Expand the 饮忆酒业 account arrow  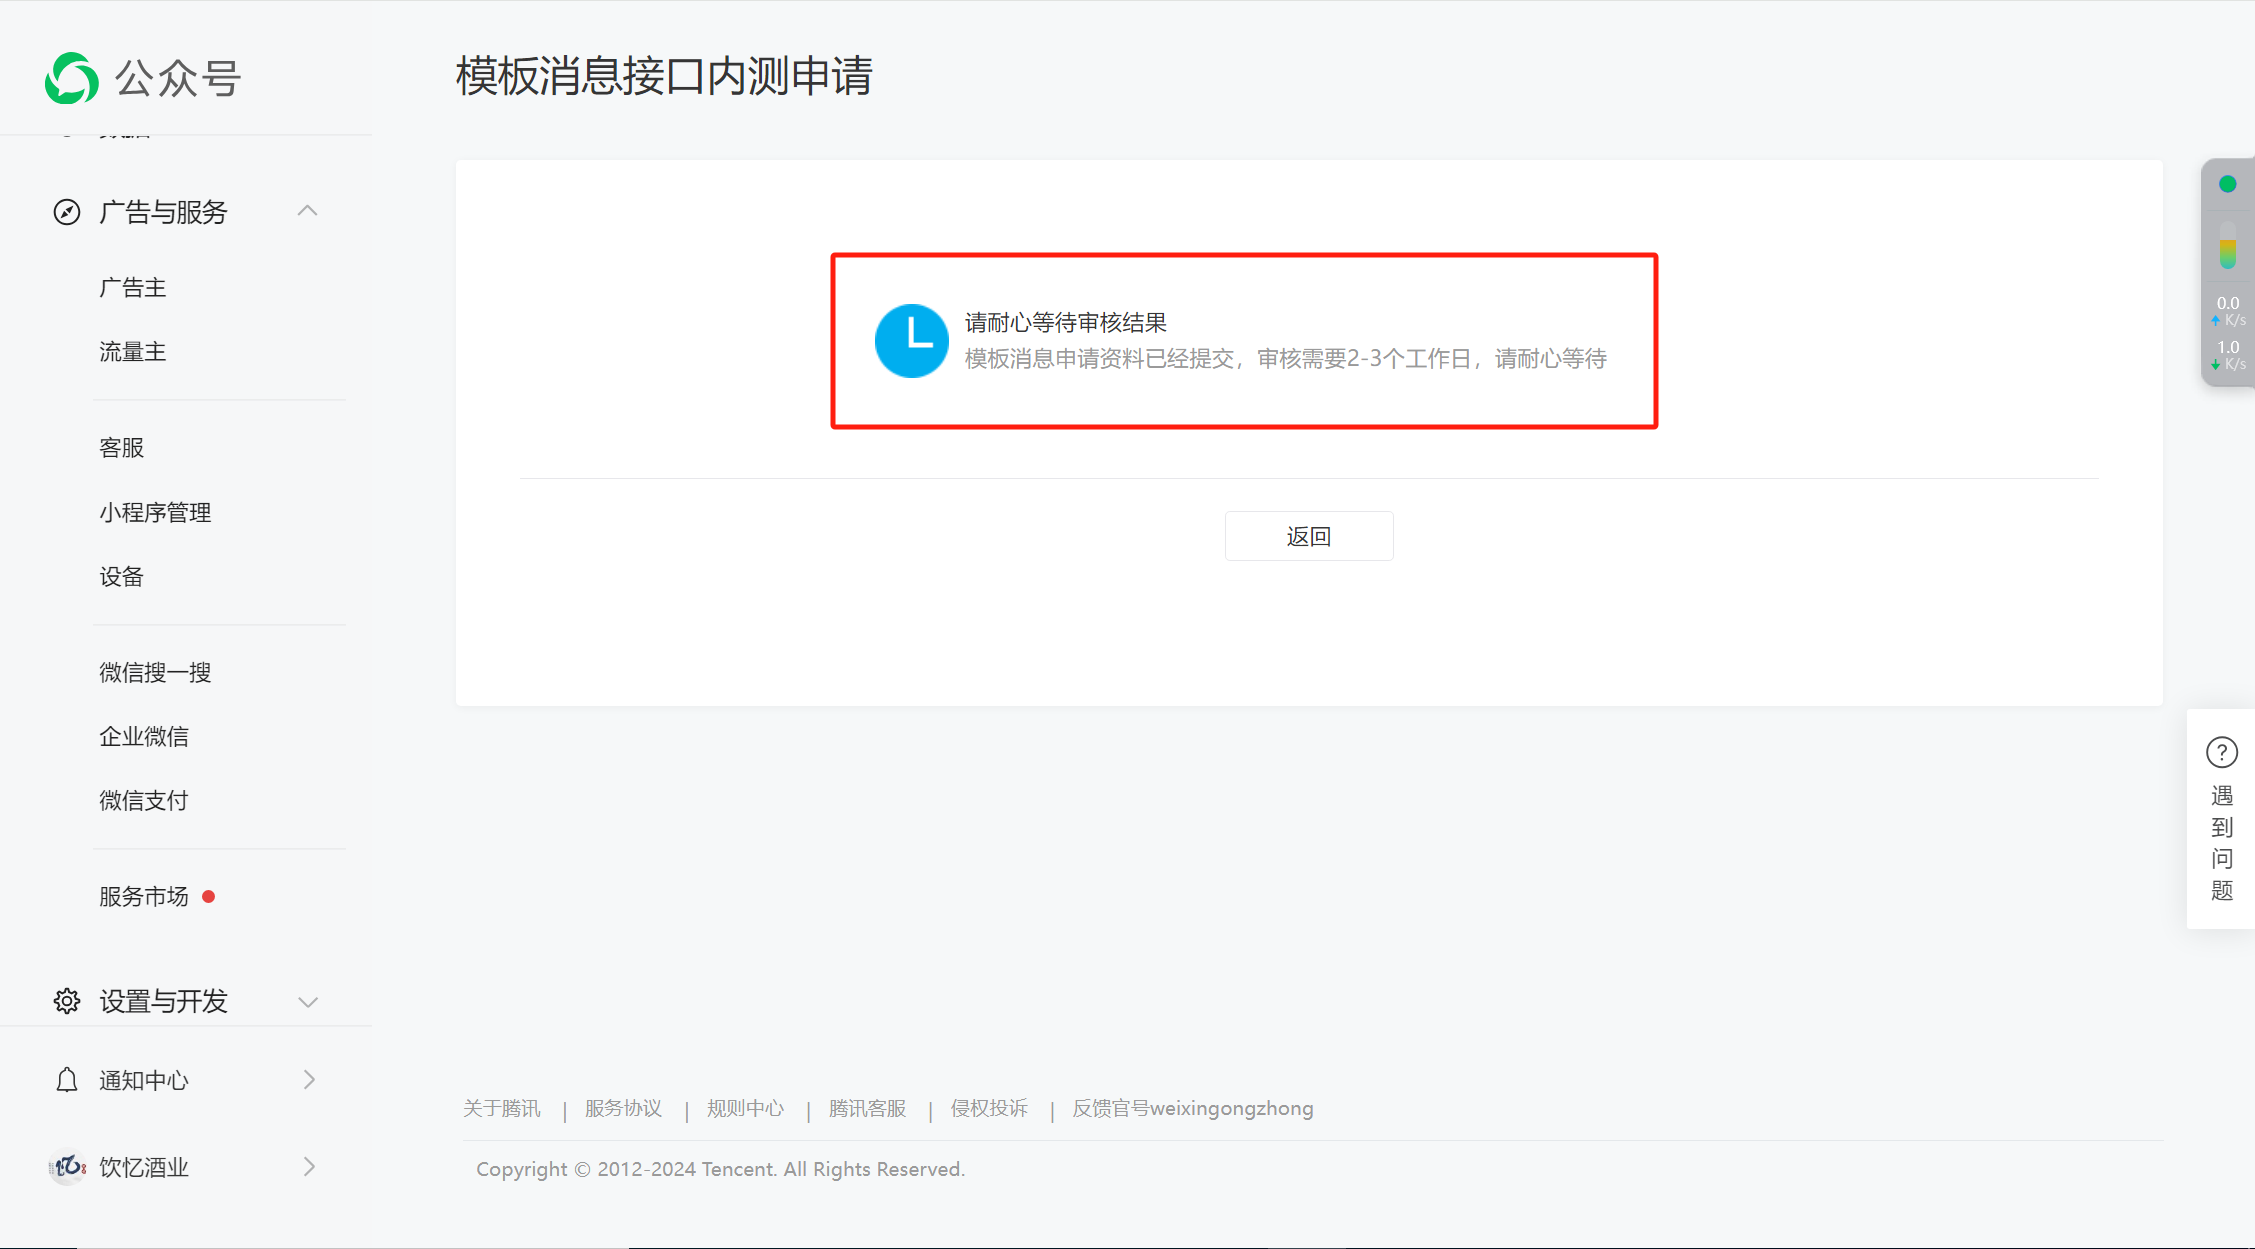(309, 1167)
